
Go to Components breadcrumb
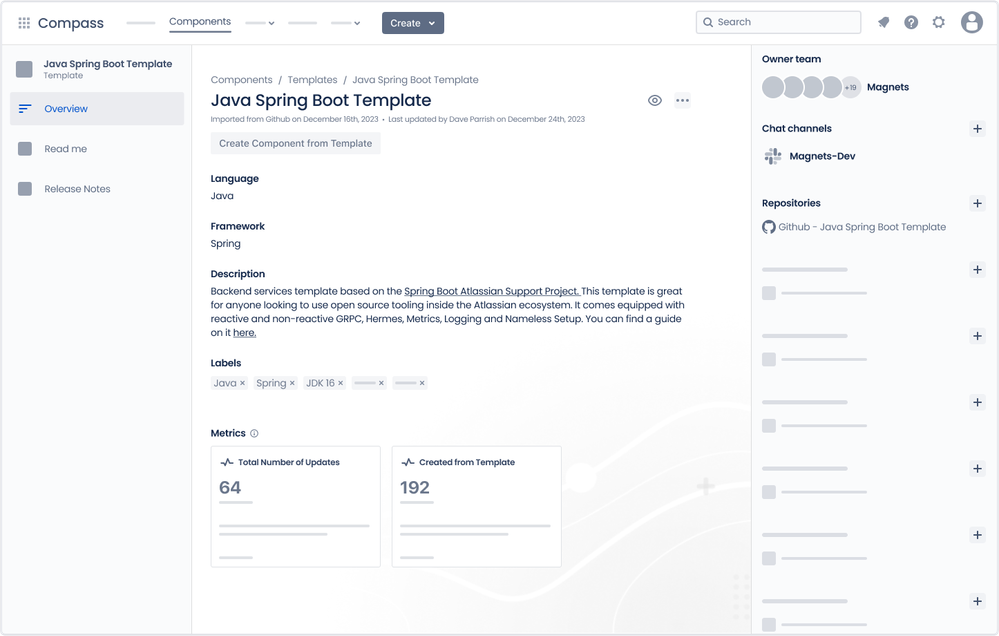(241, 80)
